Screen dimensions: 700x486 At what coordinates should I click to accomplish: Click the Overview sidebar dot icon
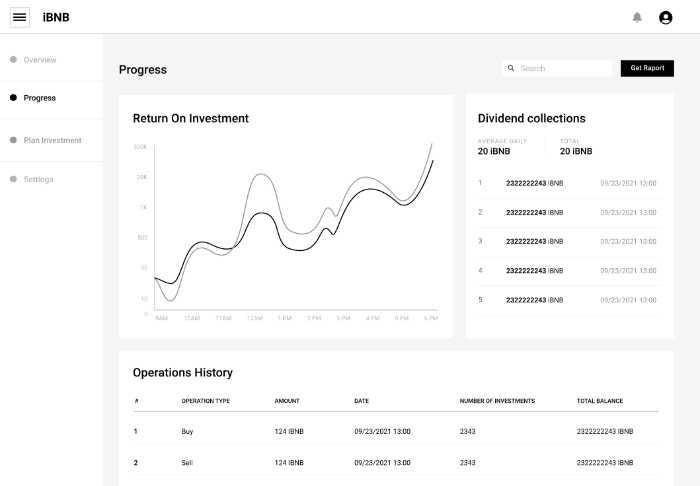click(13, 59)
